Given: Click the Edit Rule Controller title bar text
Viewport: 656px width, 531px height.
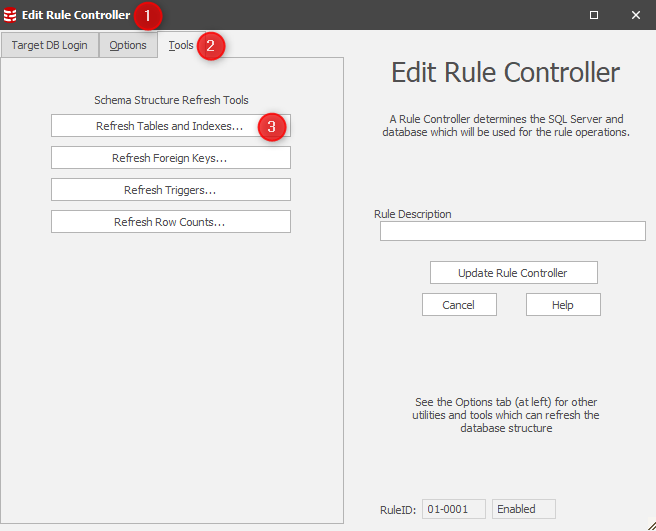Looking at the screenshot, I should (75, 15).
